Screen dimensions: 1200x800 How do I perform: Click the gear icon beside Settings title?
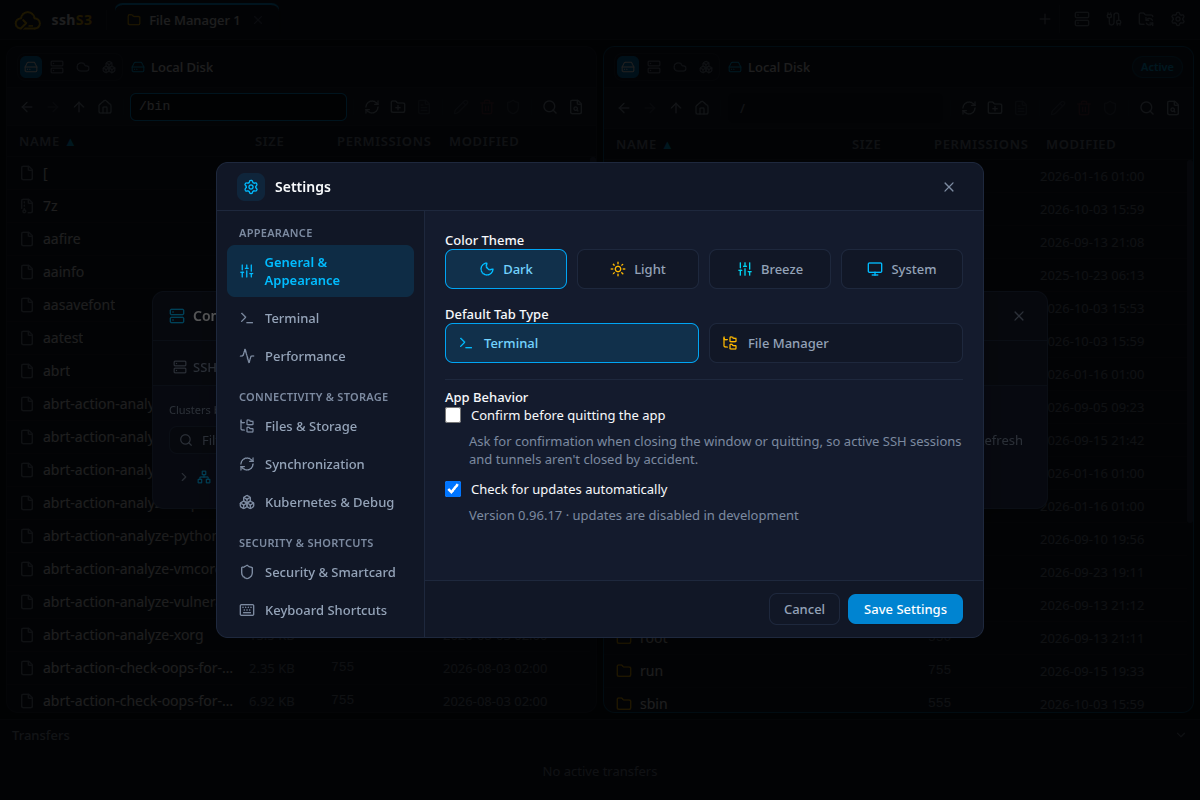[x=251, y=187]
